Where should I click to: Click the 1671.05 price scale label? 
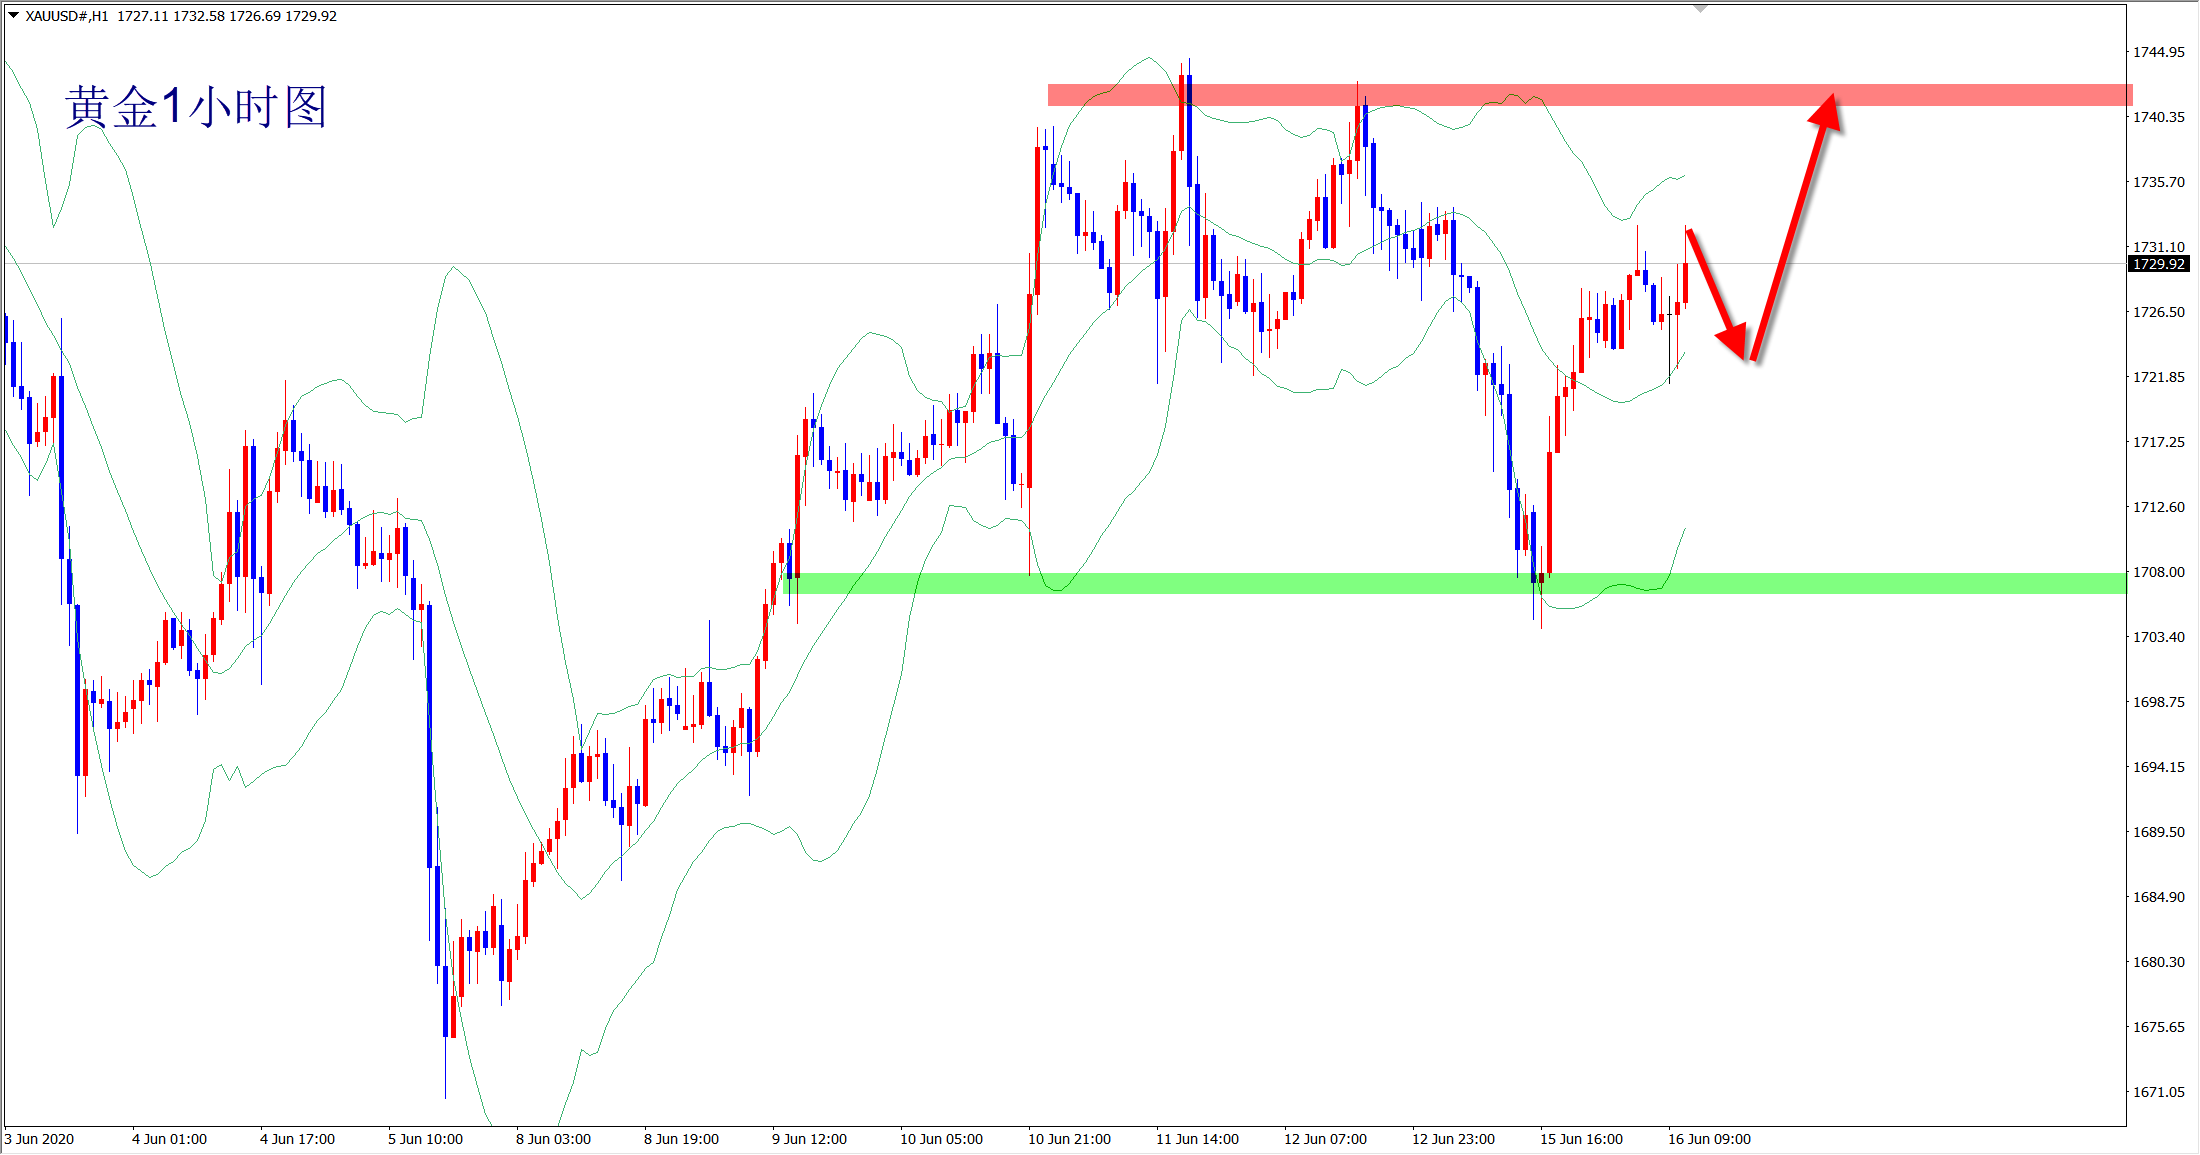click(2158, 1092)
